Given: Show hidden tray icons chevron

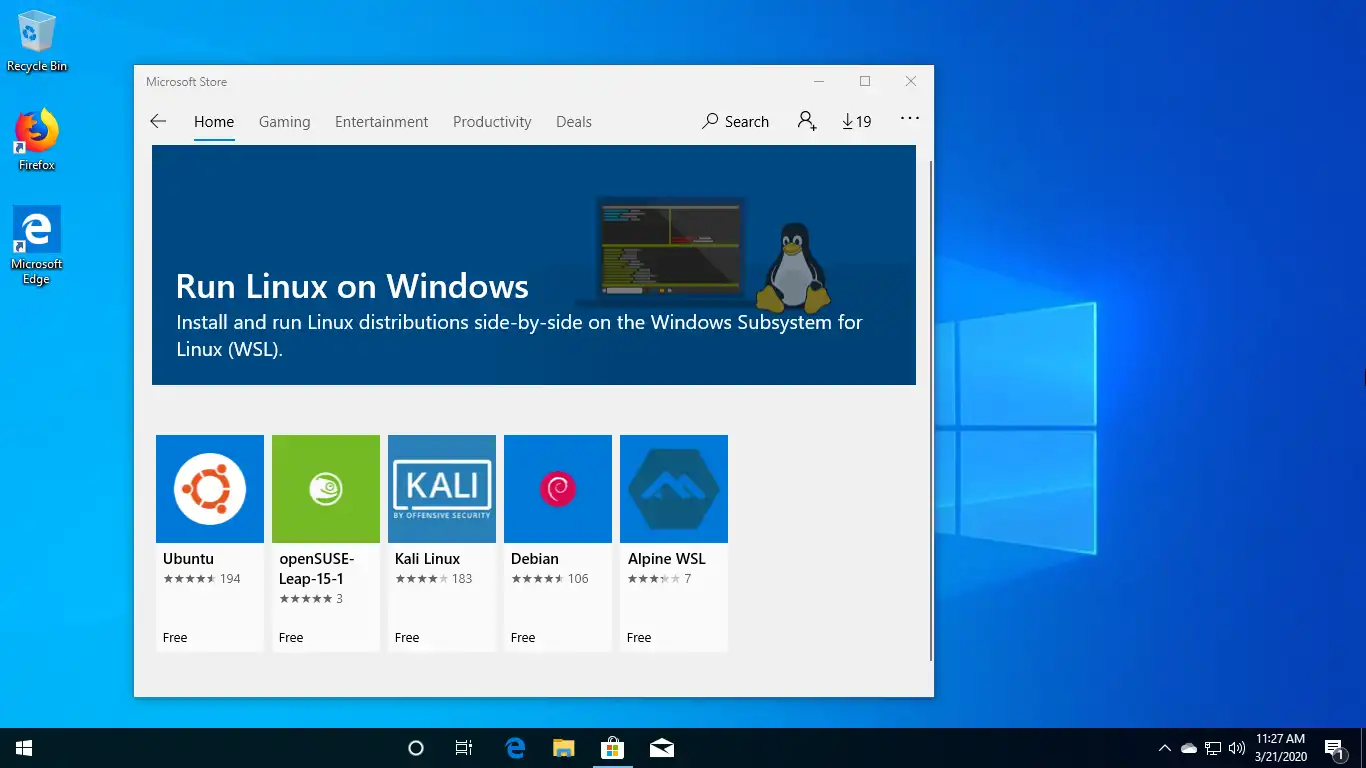Looking at the screenshot, I should [1165, 748].
